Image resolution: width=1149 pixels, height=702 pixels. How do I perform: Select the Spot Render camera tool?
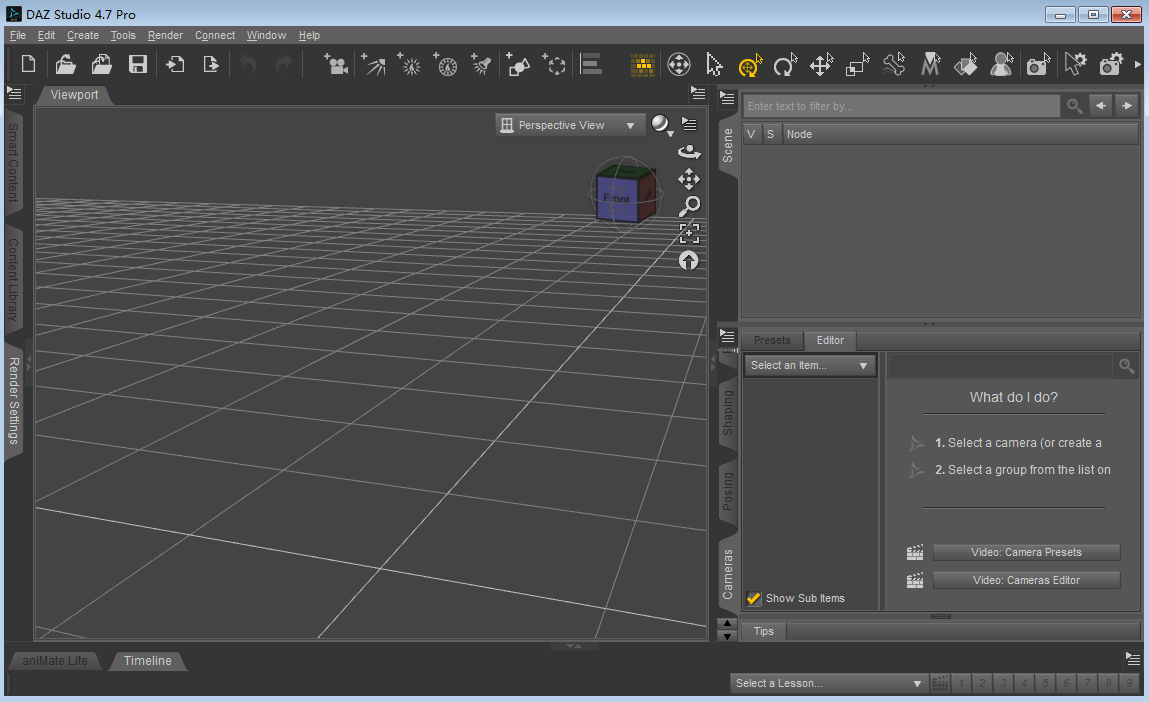point(1038,64)
